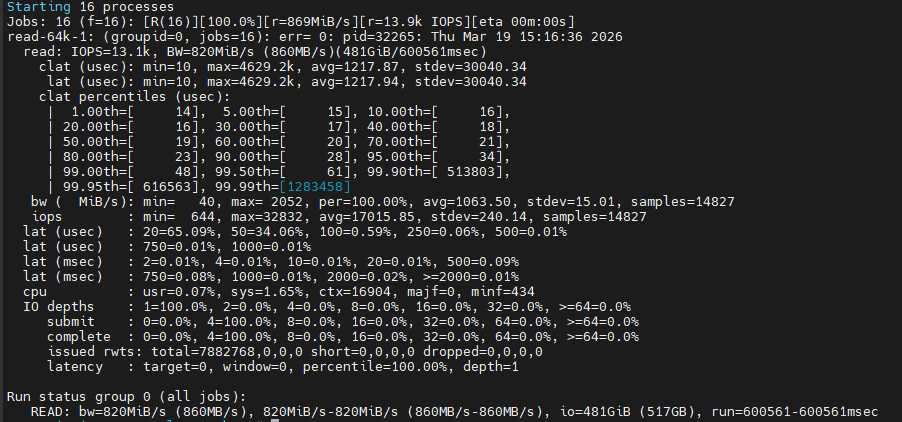
Task: Click the "submit" row label
Action: click(x=72, y=321)
